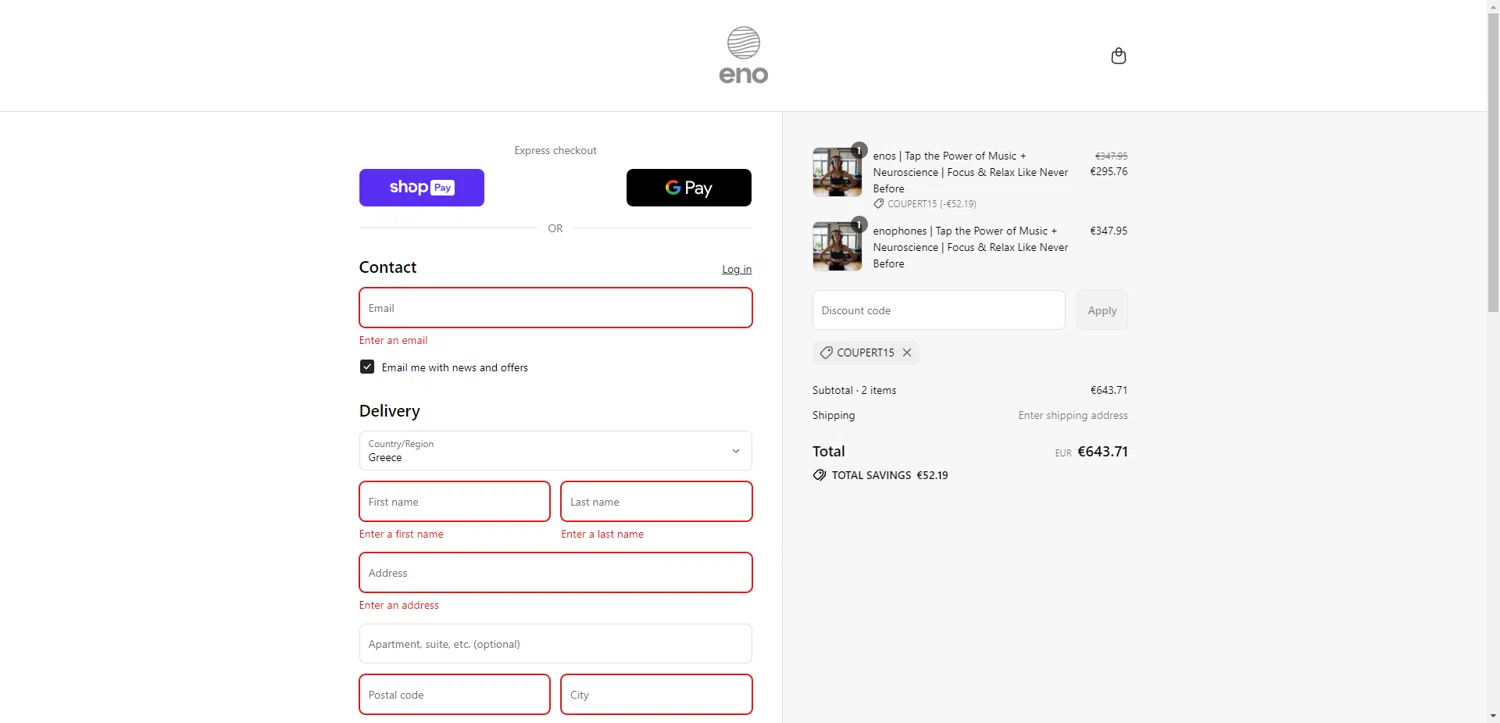Image resolution: width=1500 pixels, height=723 pixels.
Task: Click the tag icon in the COUPERT15 chip
Action: pyautogui.click(x=826, y=352)
